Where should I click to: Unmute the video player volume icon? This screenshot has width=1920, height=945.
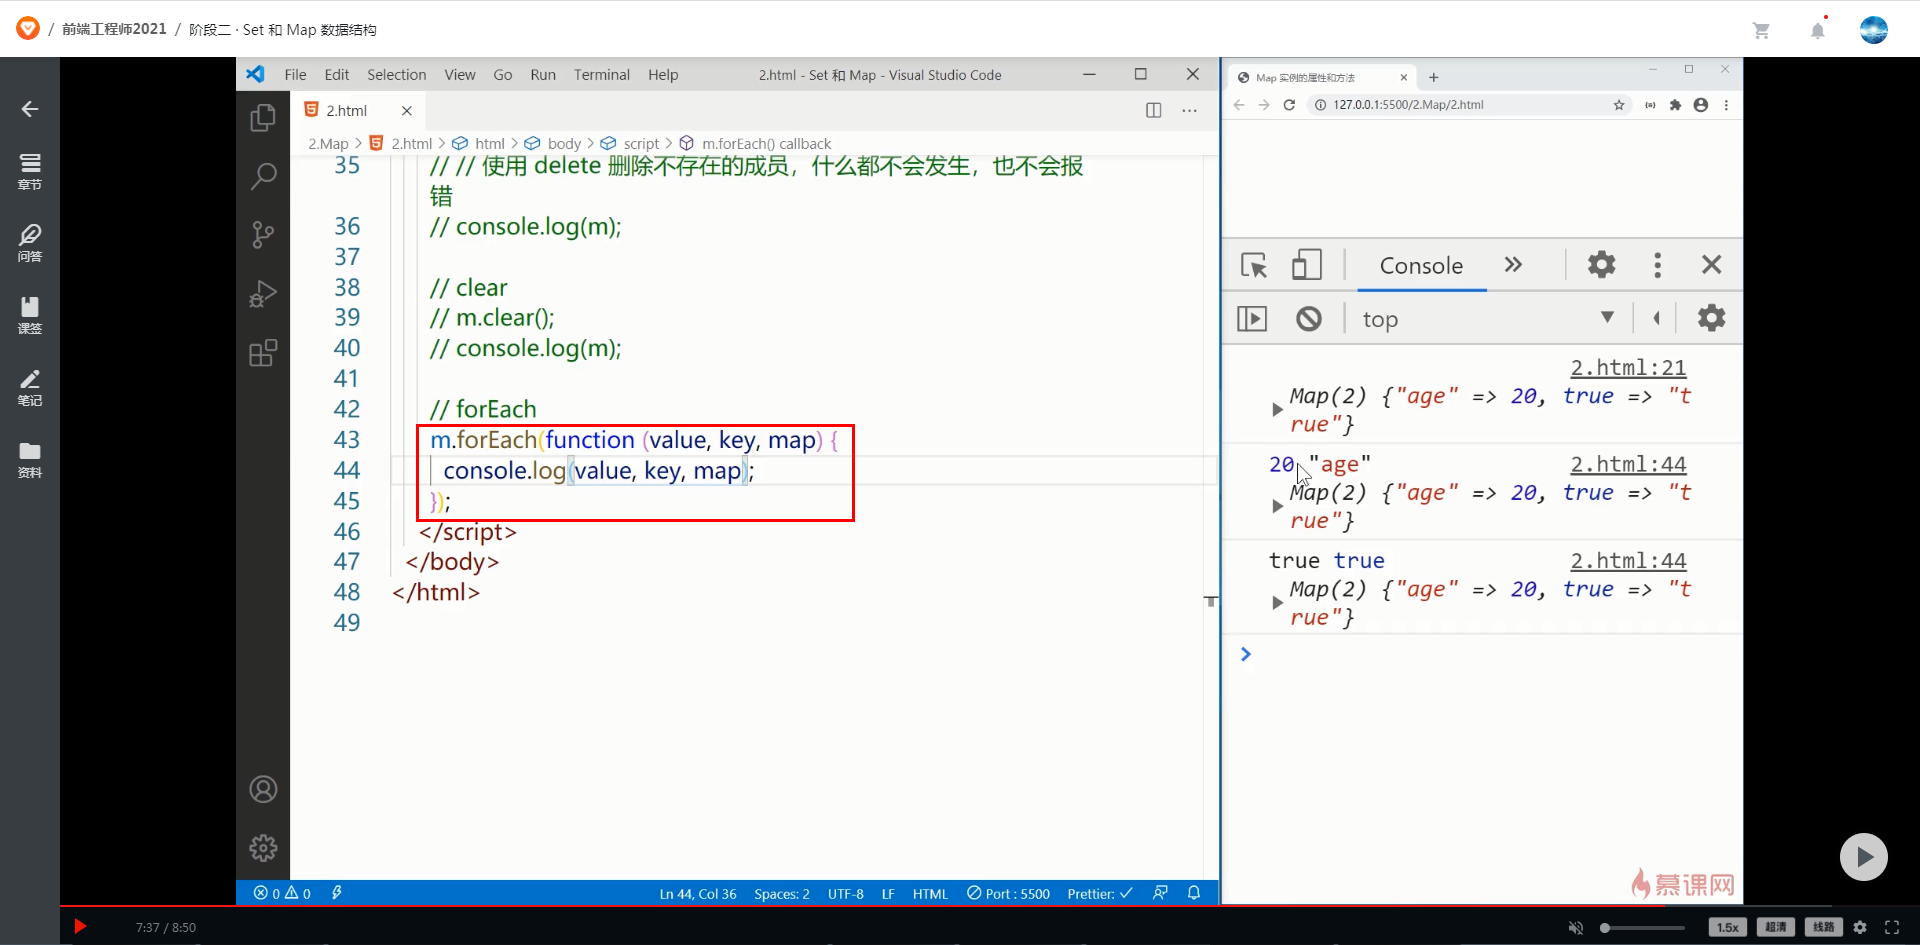[x=1576, y=927]
